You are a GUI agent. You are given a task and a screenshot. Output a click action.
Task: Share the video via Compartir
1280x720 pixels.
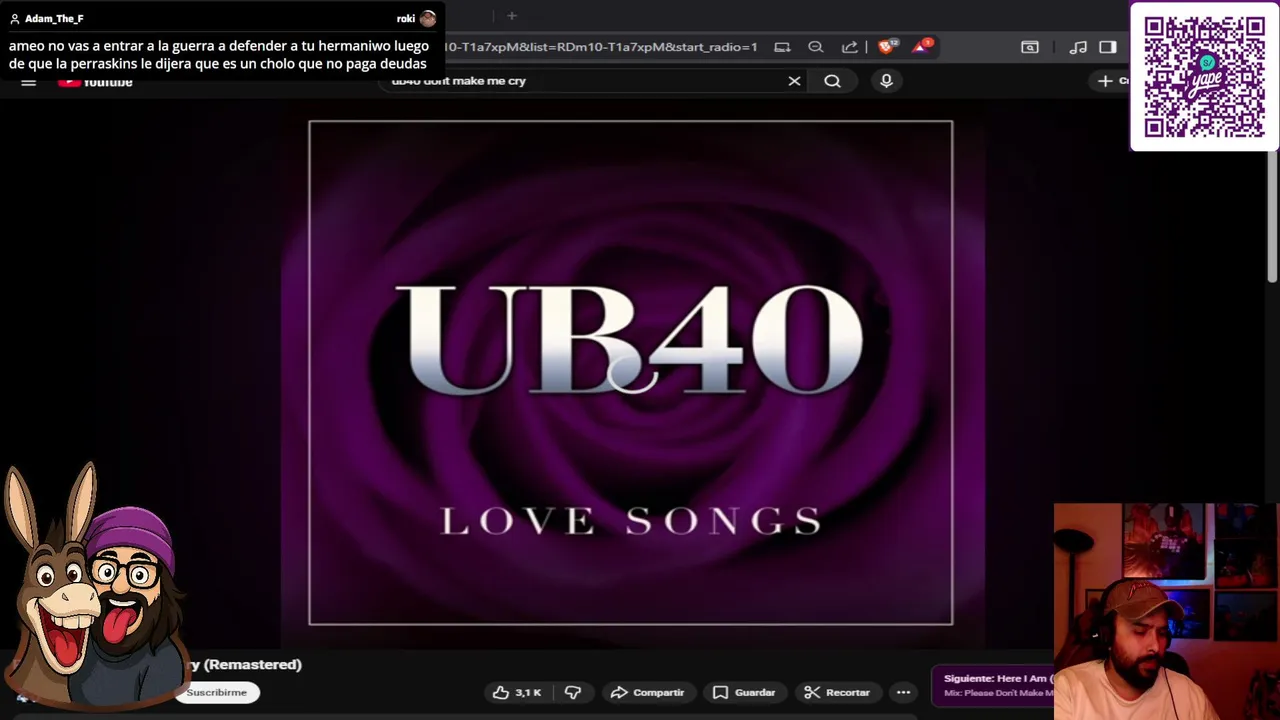(647, 692)
